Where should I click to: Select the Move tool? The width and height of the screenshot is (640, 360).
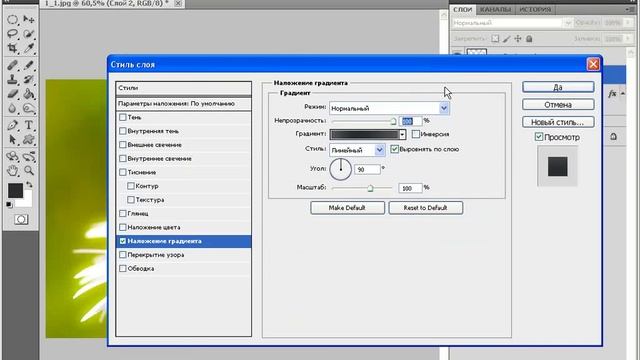click(x=29, y=19)
